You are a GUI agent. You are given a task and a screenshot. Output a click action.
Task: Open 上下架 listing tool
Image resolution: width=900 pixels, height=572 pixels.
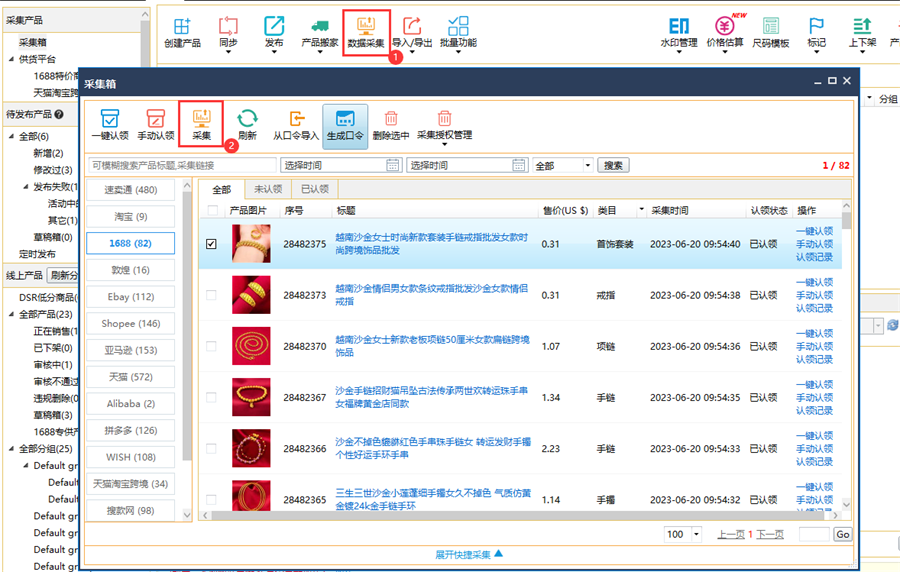[x=862, y=33]
